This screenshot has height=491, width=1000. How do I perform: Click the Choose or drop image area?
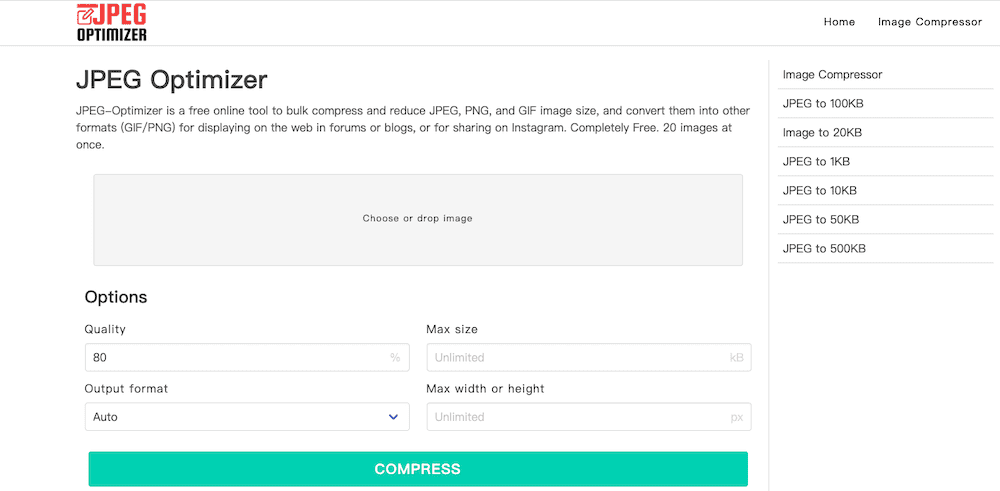pos(418,219)
